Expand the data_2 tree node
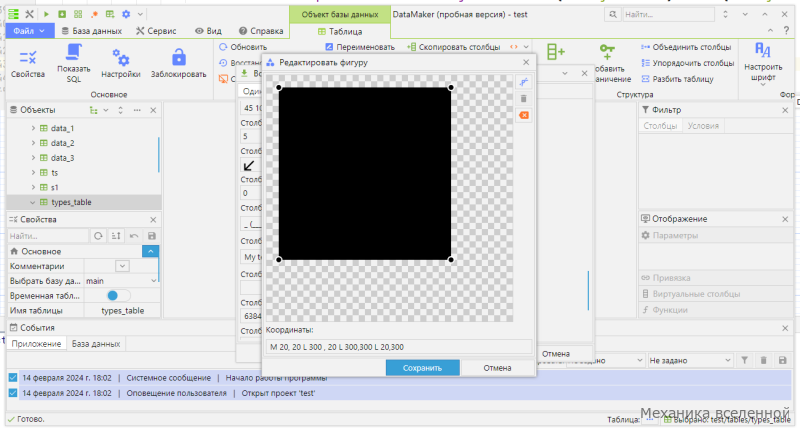The width and height of the screenshot is (800, 431). click(x=33, y=143)
